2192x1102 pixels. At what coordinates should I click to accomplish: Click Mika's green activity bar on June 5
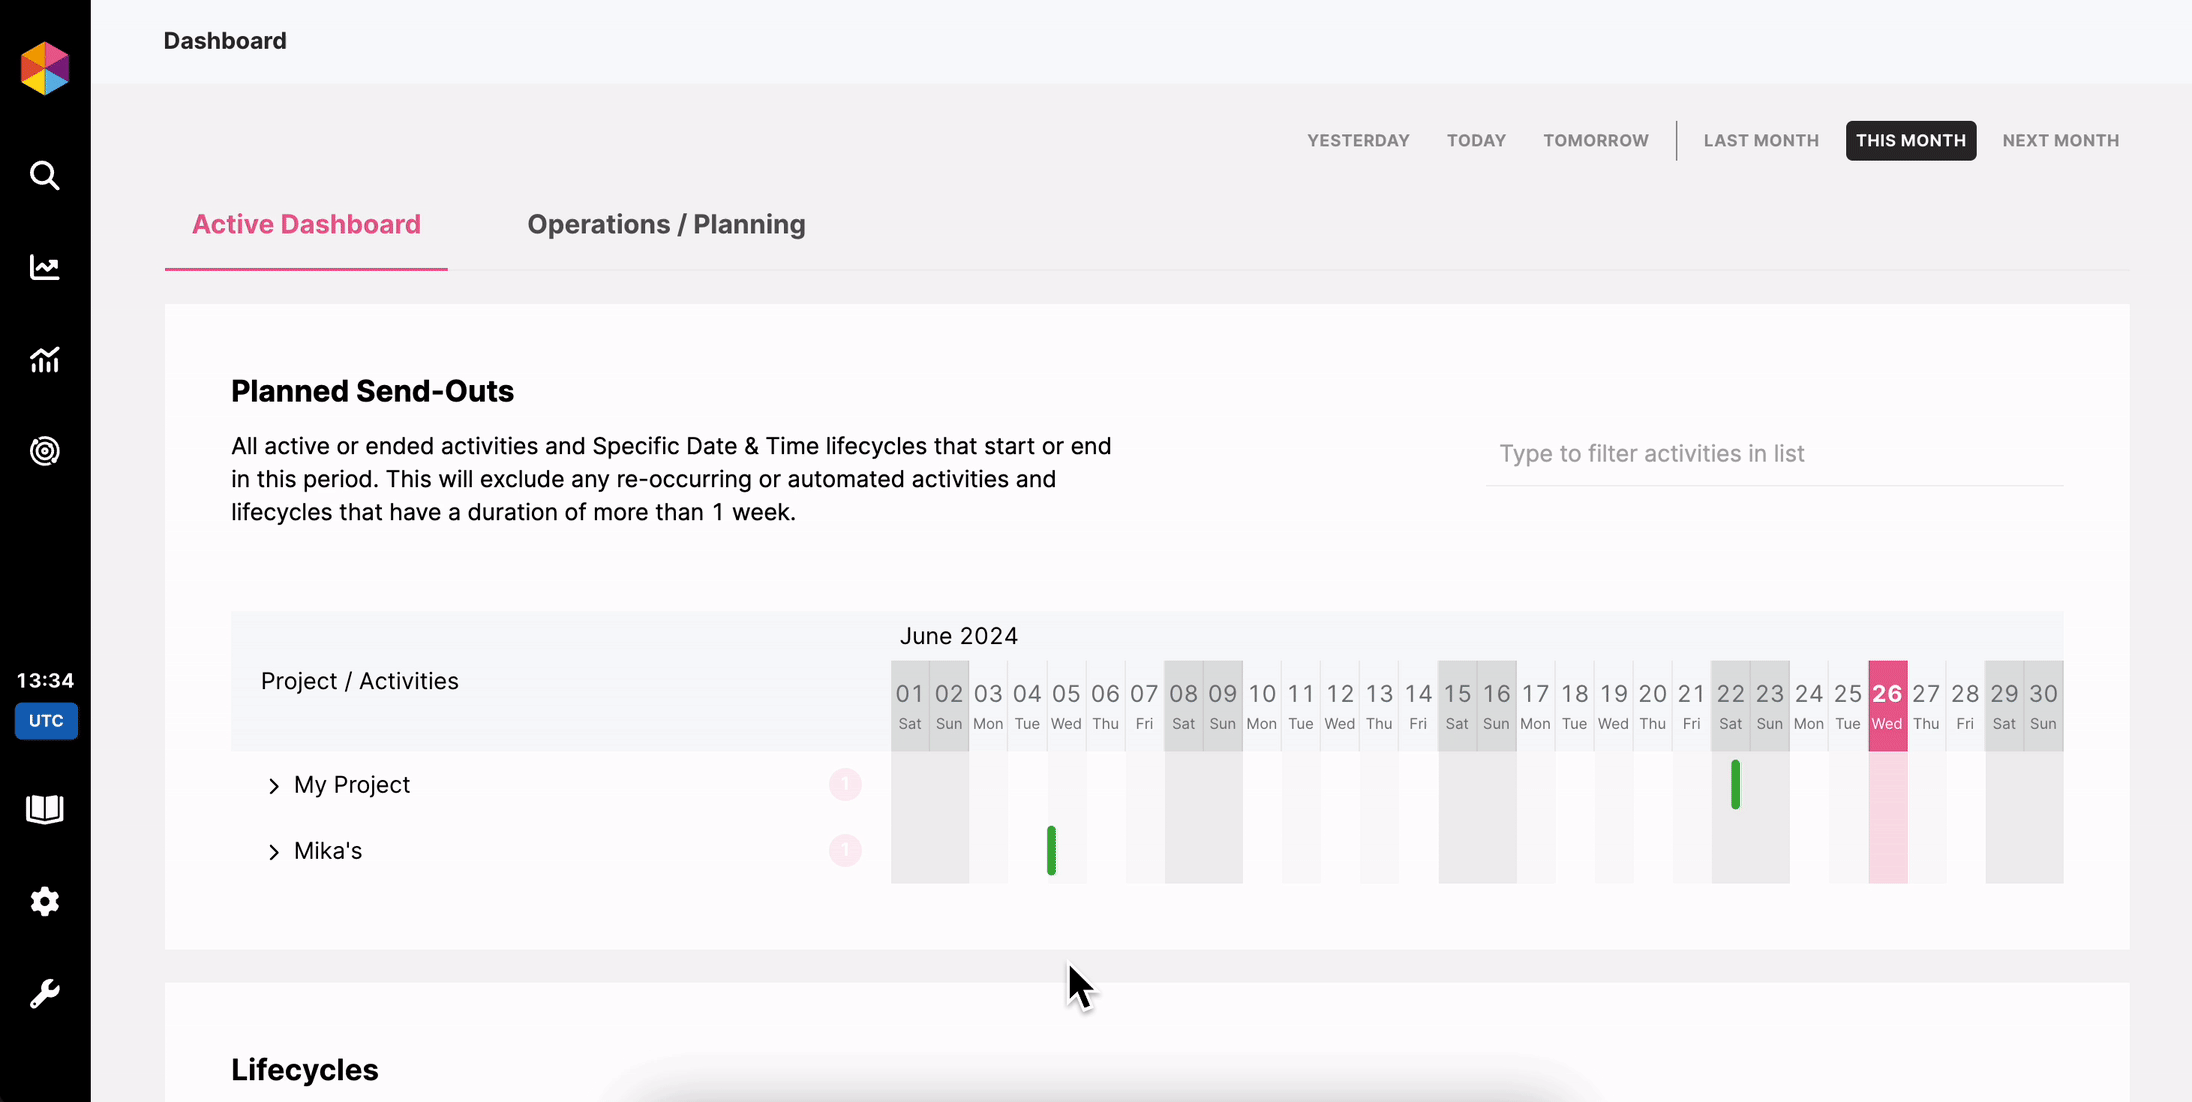(x=1051, y=851)
